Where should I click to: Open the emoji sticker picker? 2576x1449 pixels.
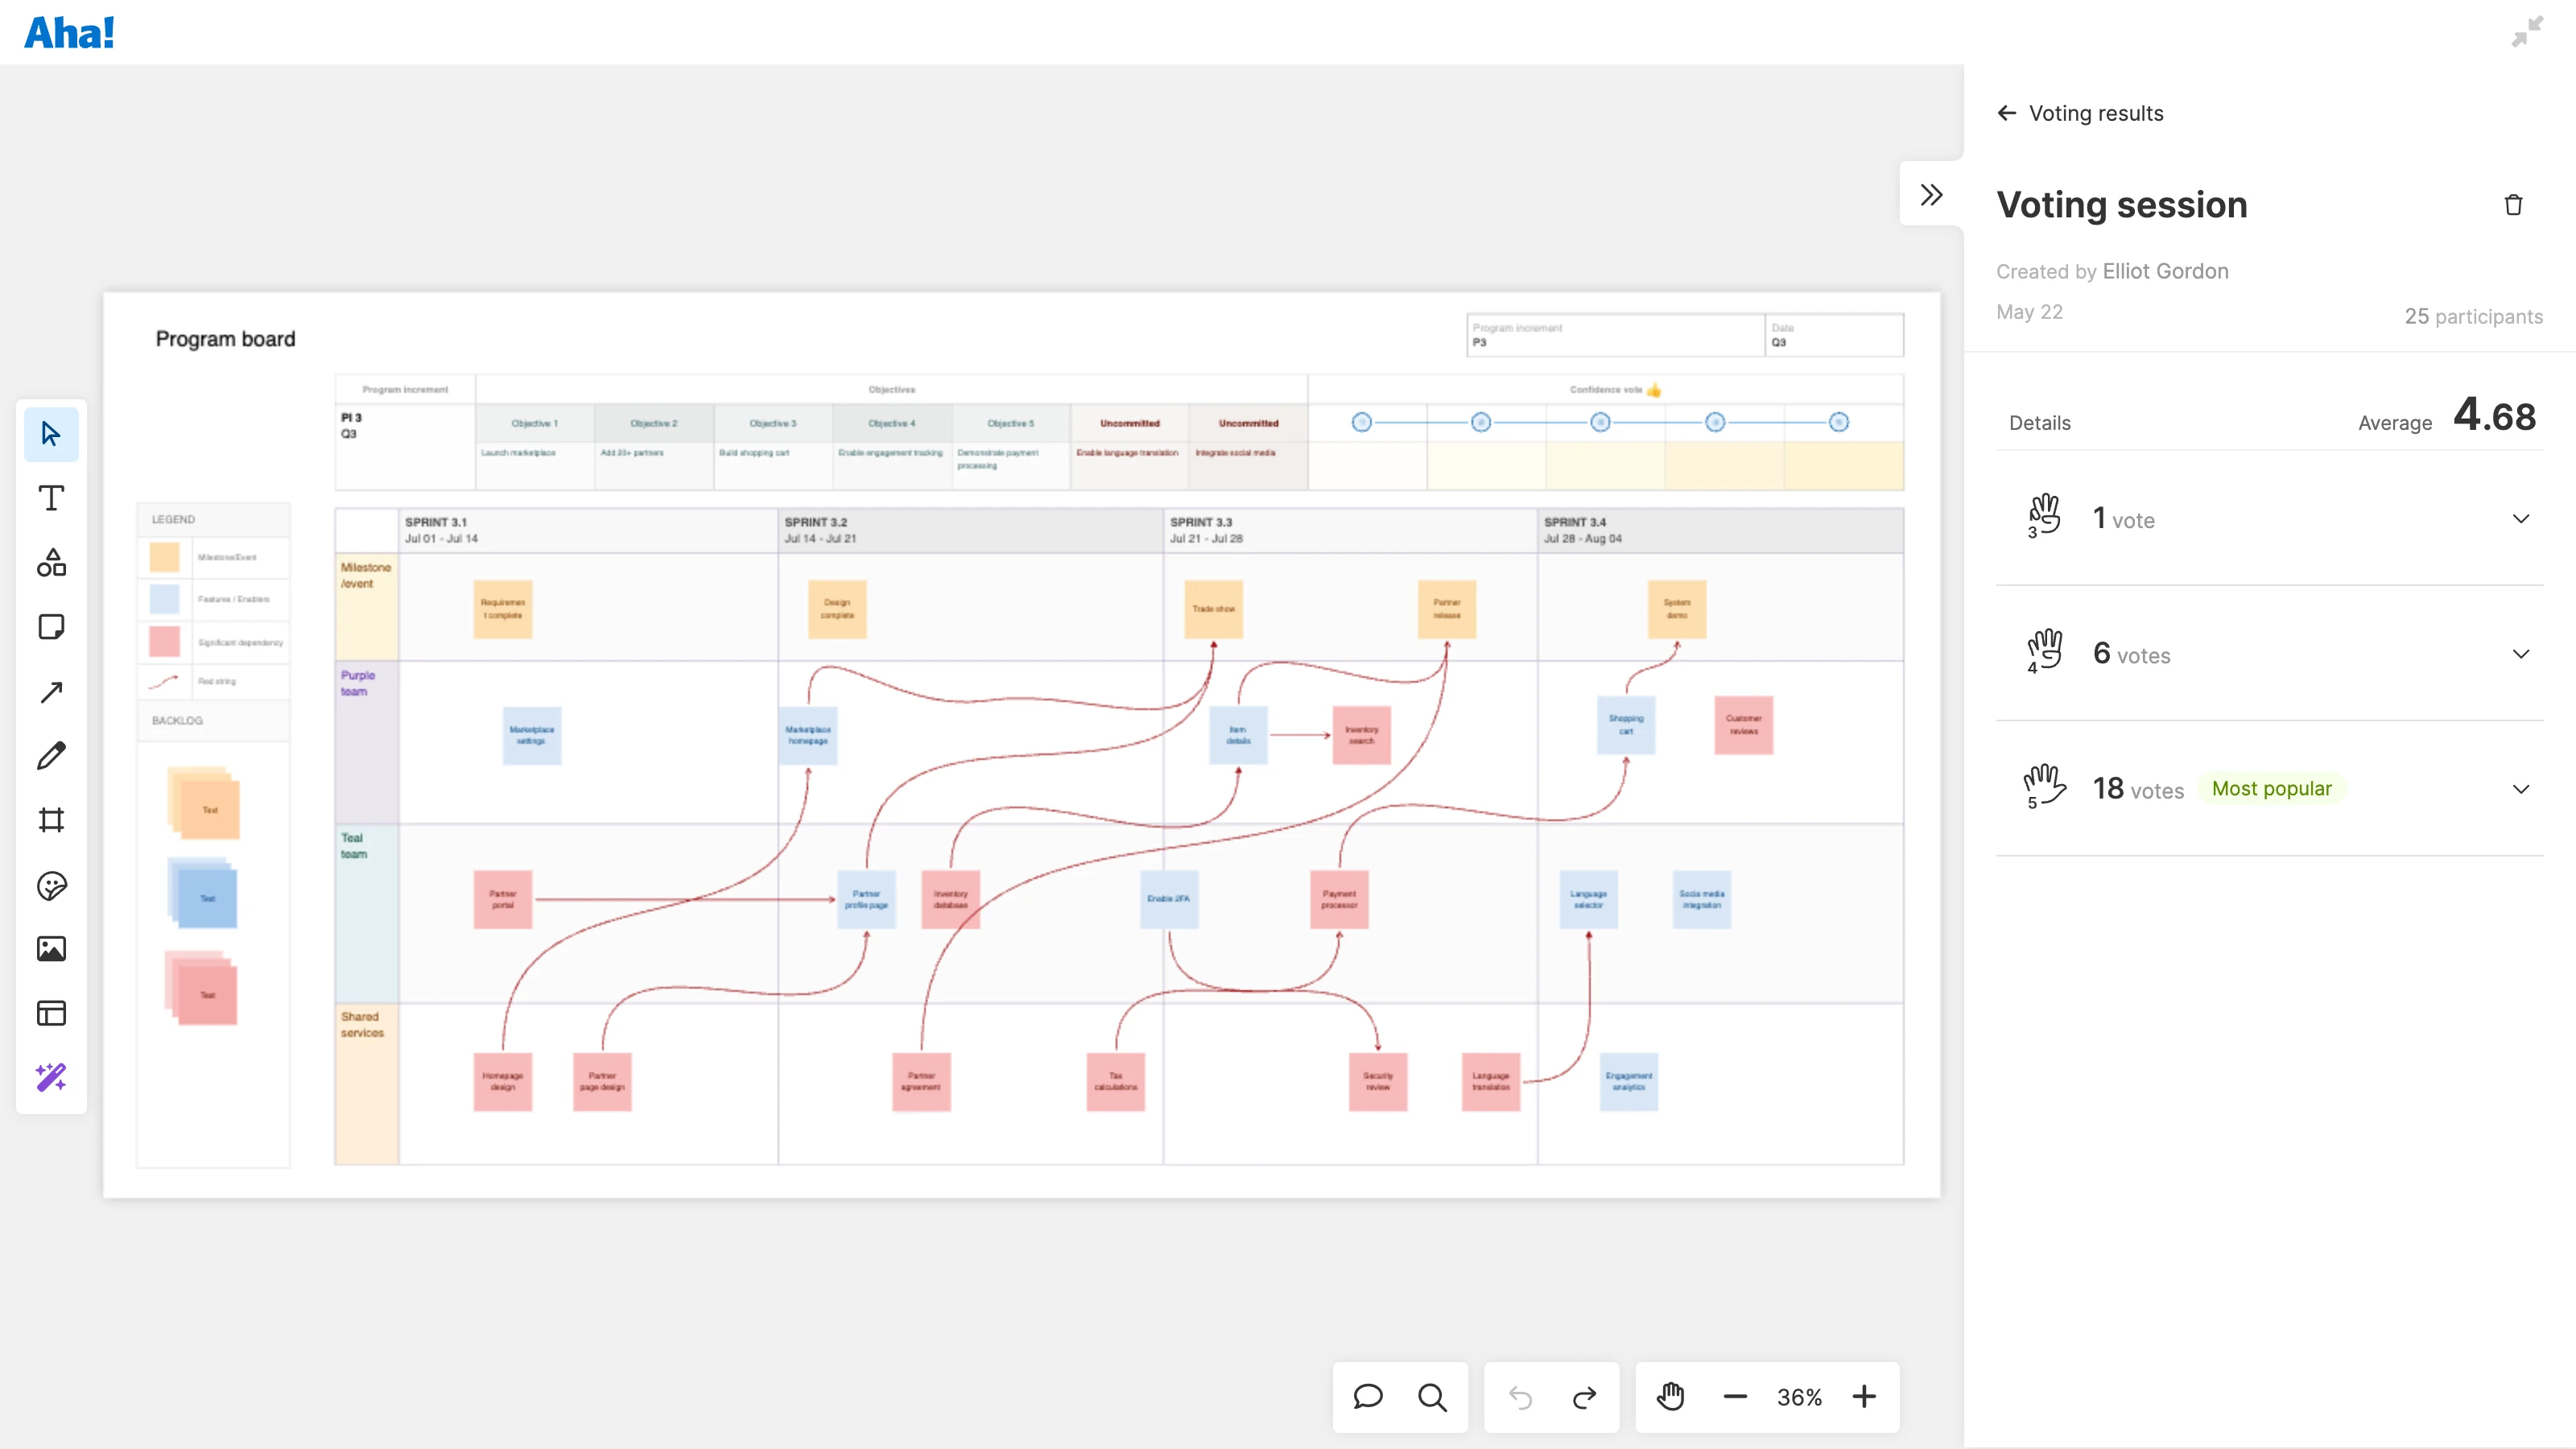(51, 885)
